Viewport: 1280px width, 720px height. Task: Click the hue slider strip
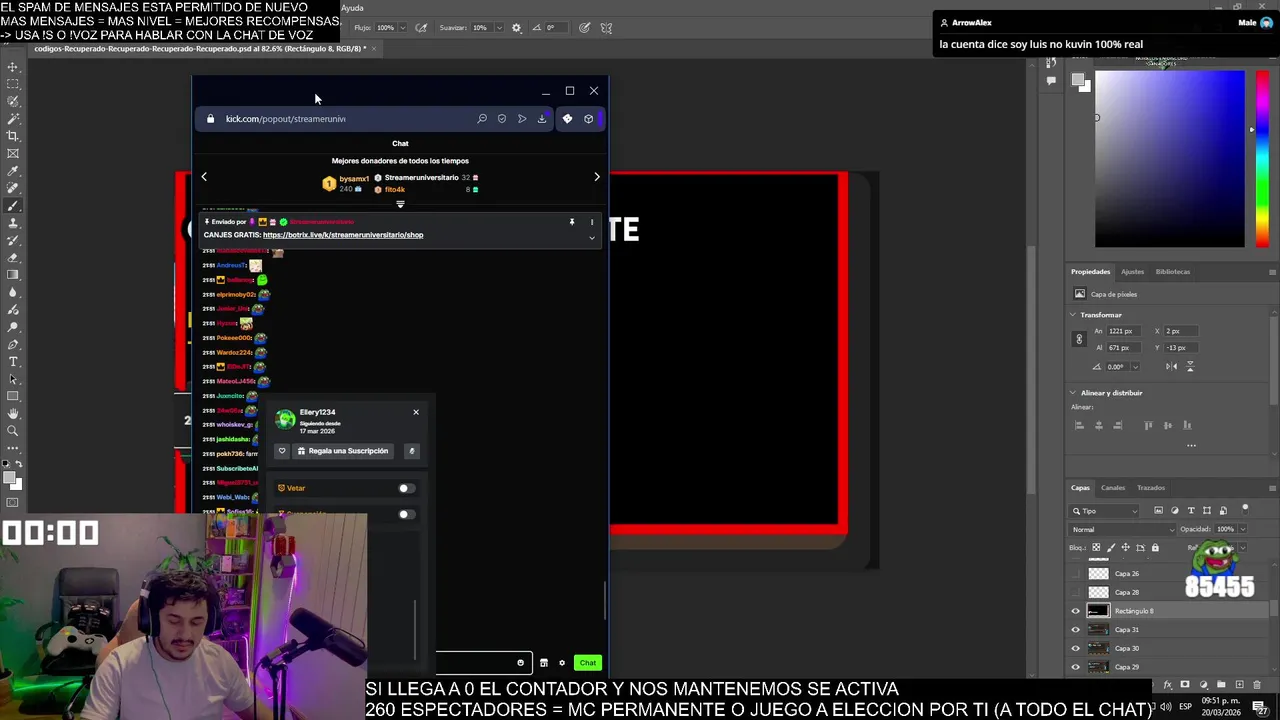[x=1262, y=159]
